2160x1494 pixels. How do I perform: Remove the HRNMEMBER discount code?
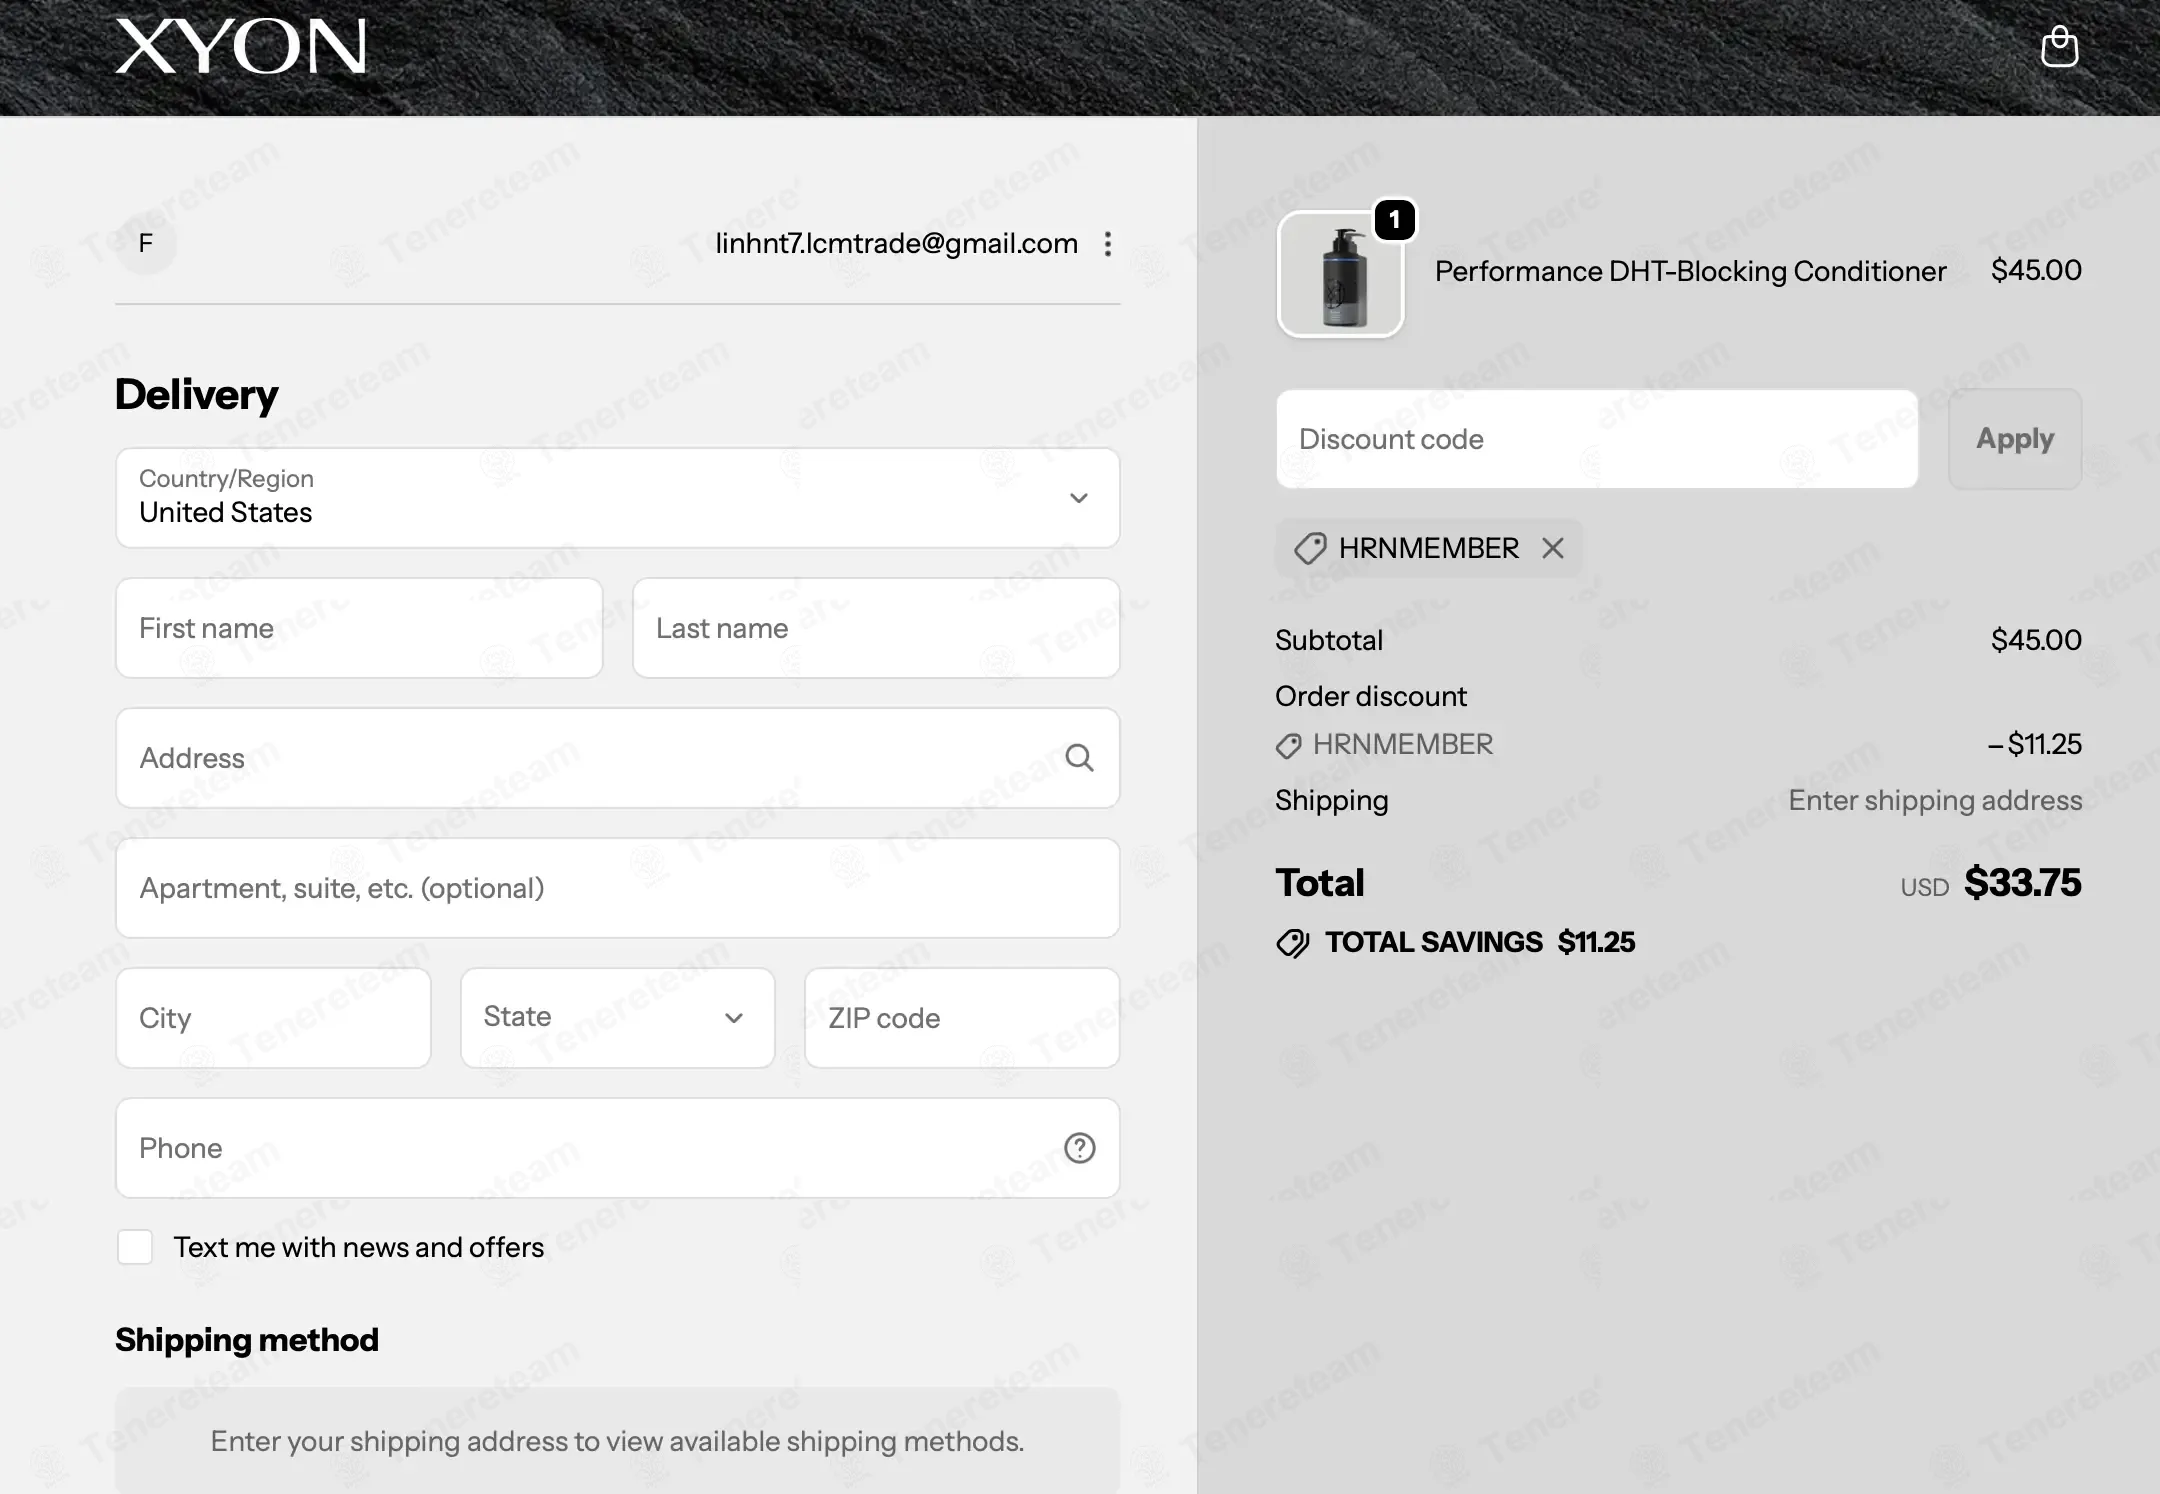(1552, 548)
